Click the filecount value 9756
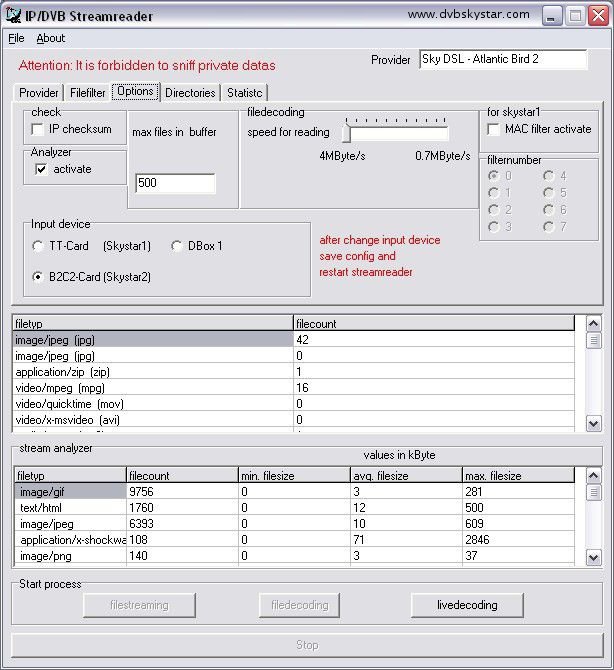The image size is (614, 670). (141, 492)
